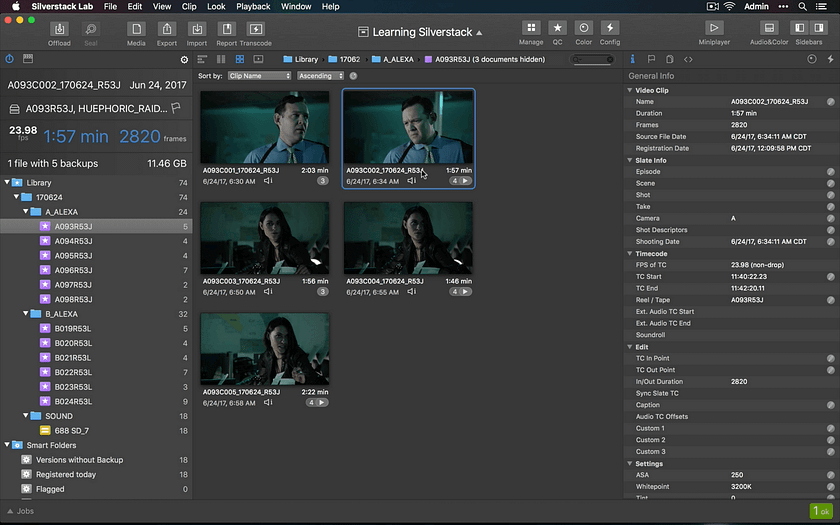Image resolution: width=840 pixels, height=525 pixels.
Task: Click the circle icon in right sidebar header
Action: click(x=812, y=59)
